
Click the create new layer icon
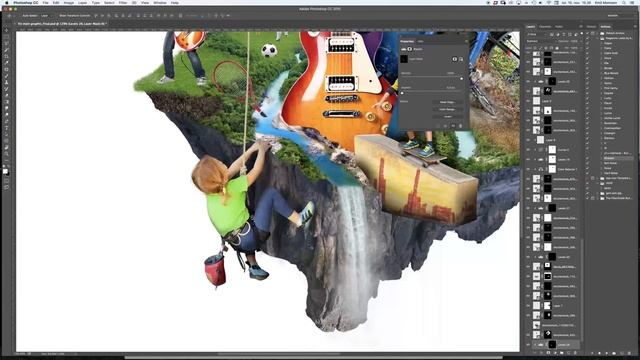(x=568, y=353)
